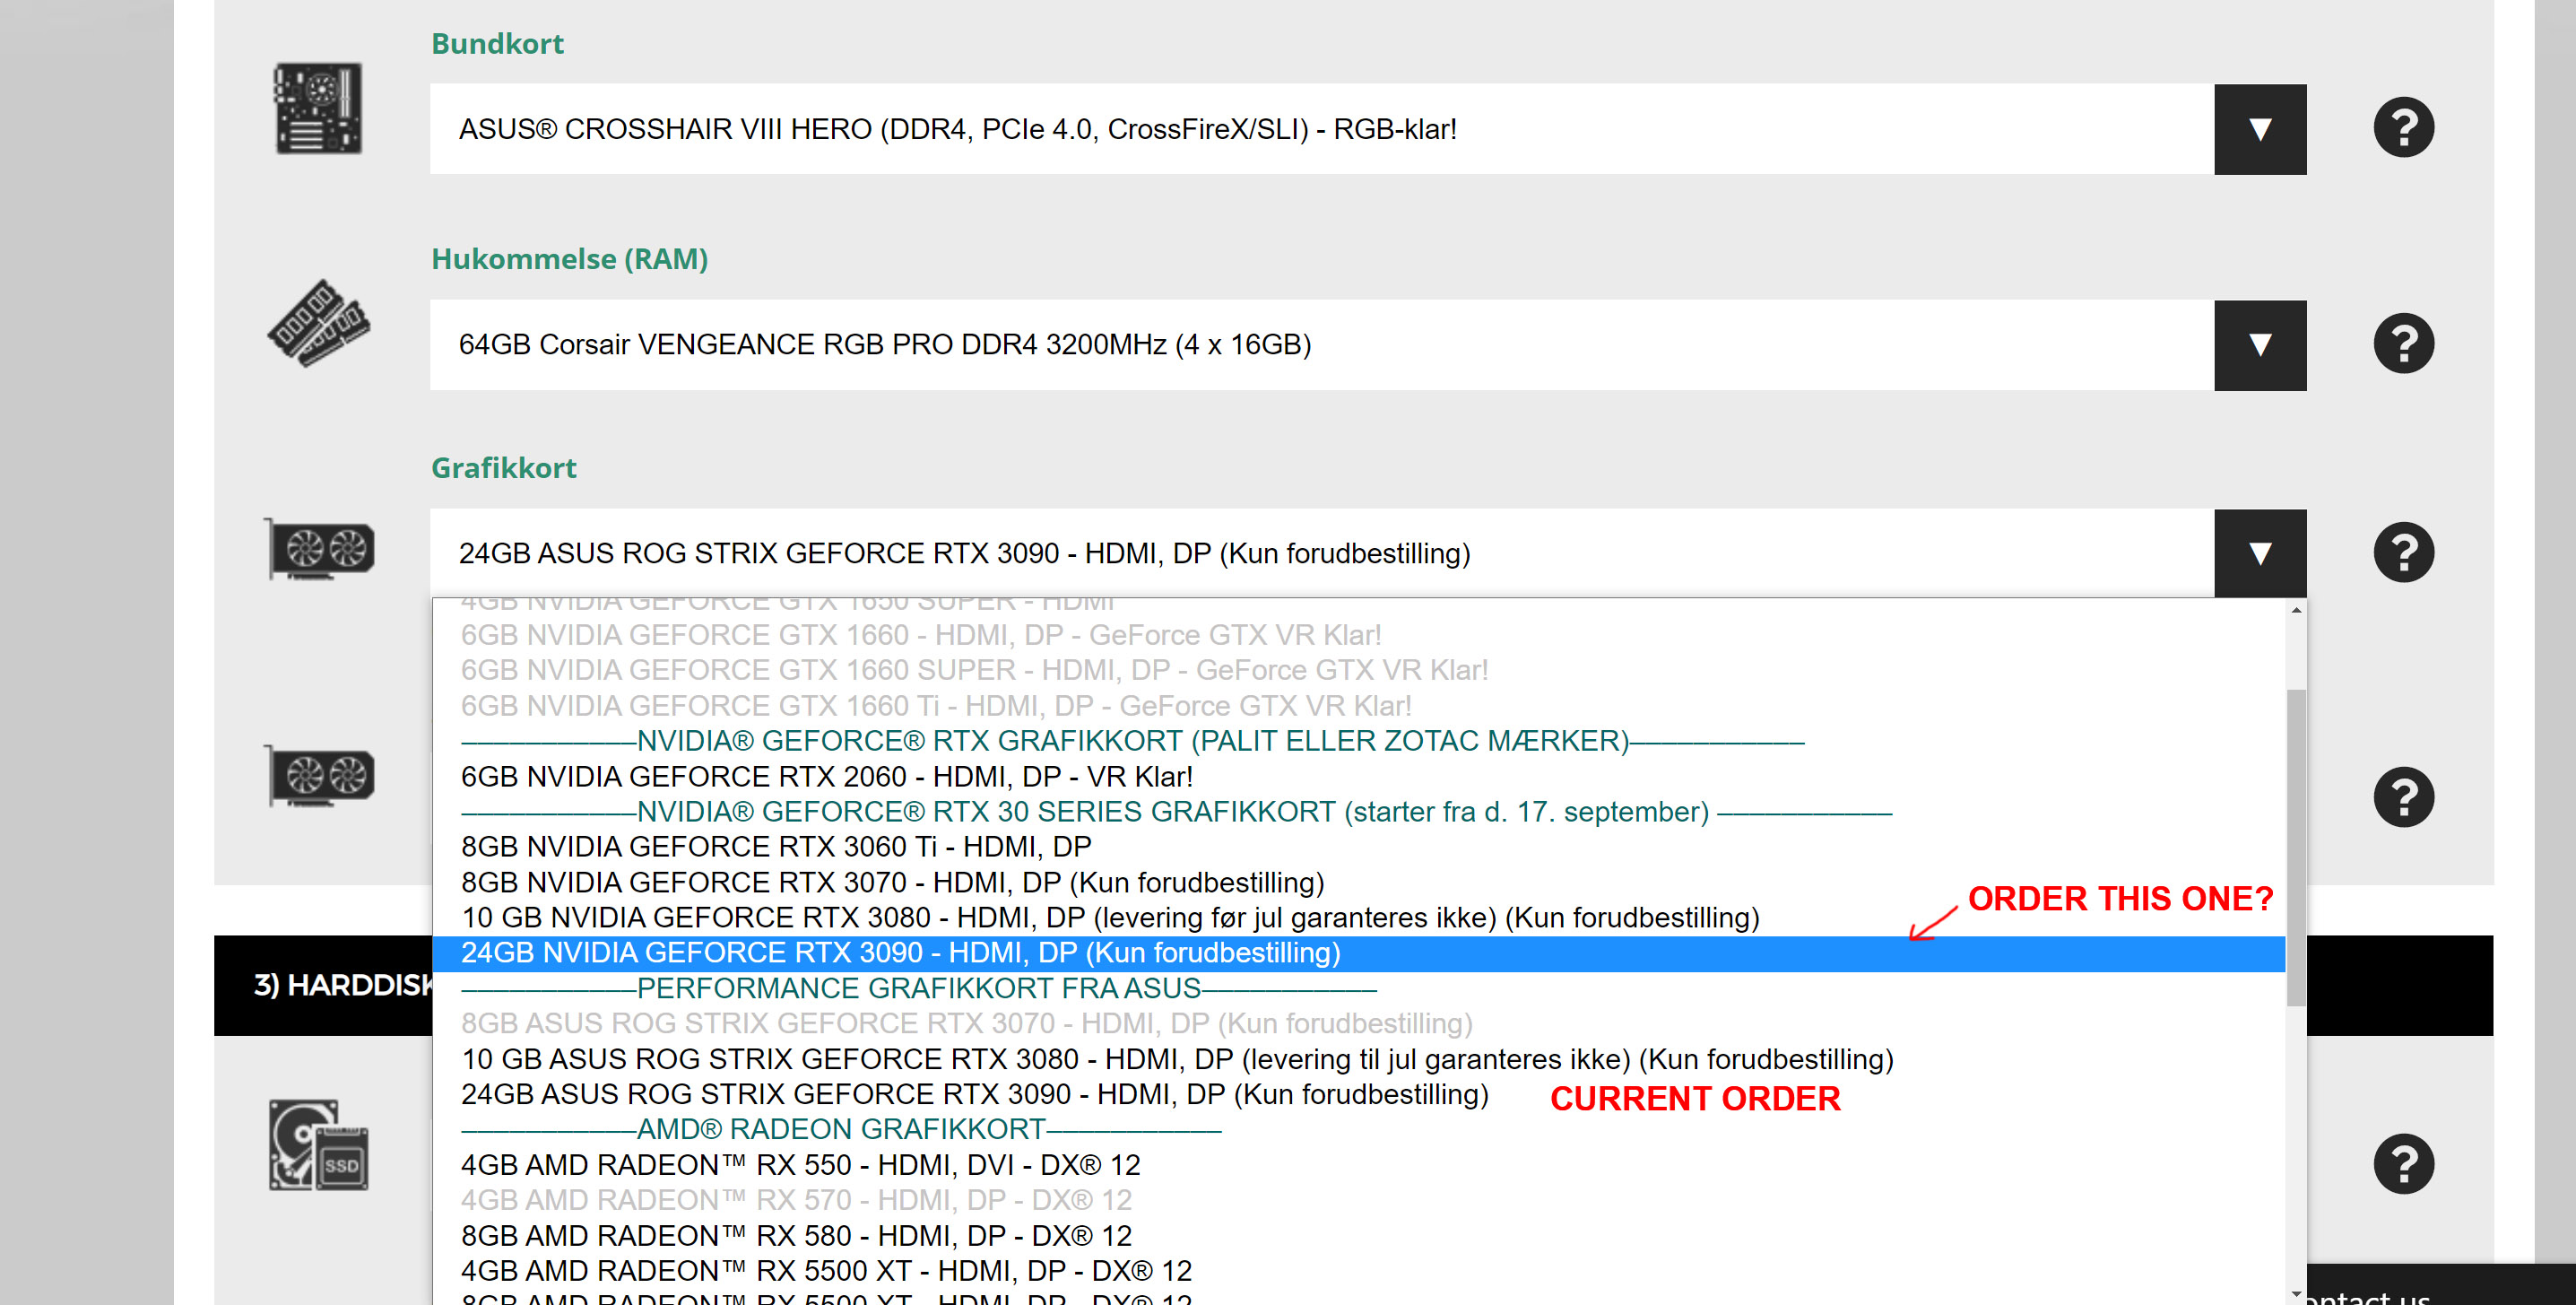The image size is (2576, 1305).
Task: Open help for harddisk section
Action: tap(2403, 1164)
